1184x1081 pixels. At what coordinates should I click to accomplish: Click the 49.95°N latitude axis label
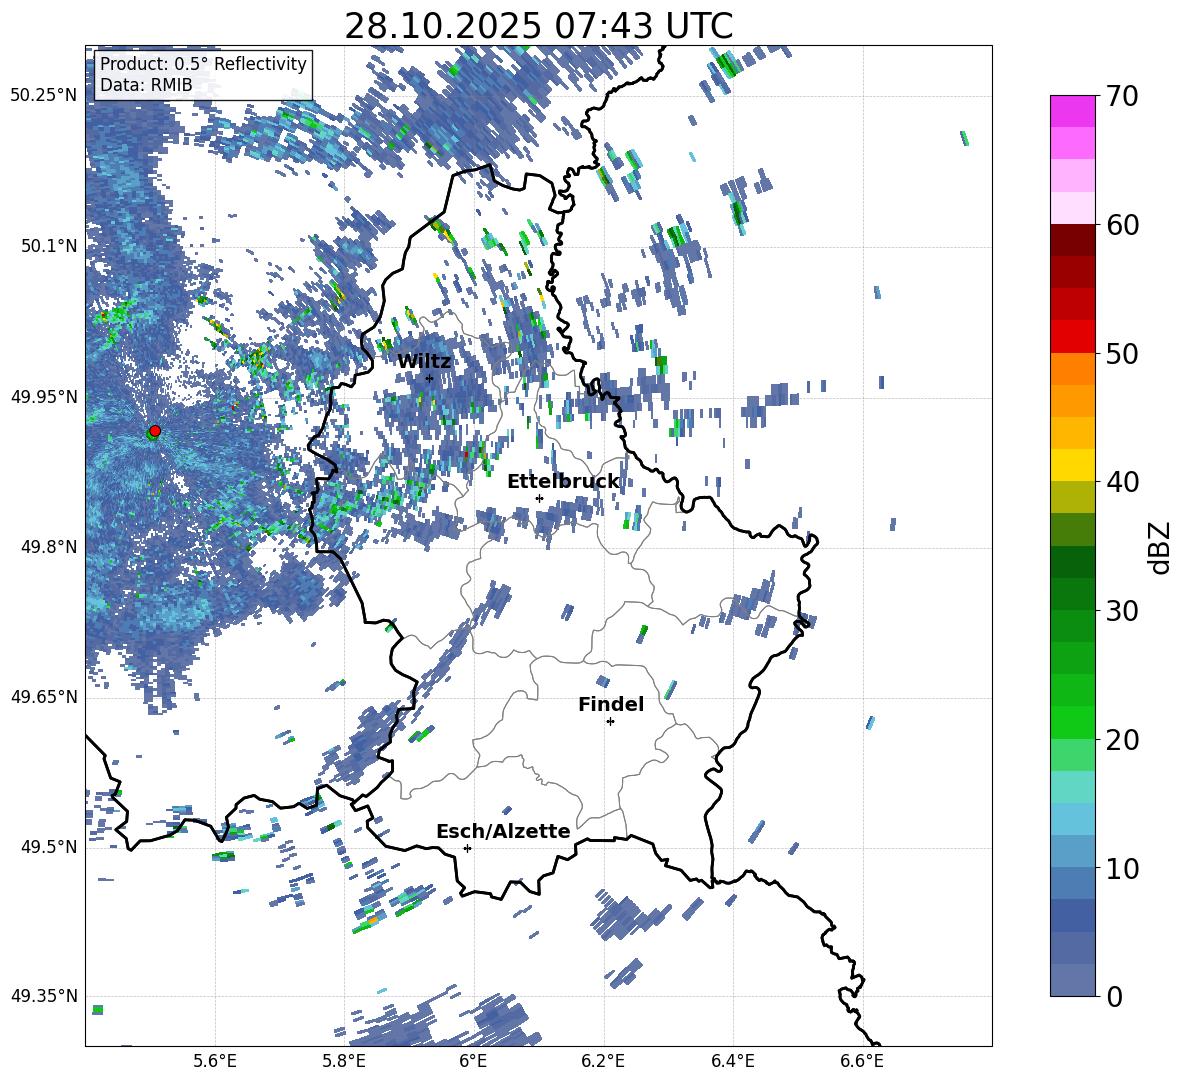[44, 397]
